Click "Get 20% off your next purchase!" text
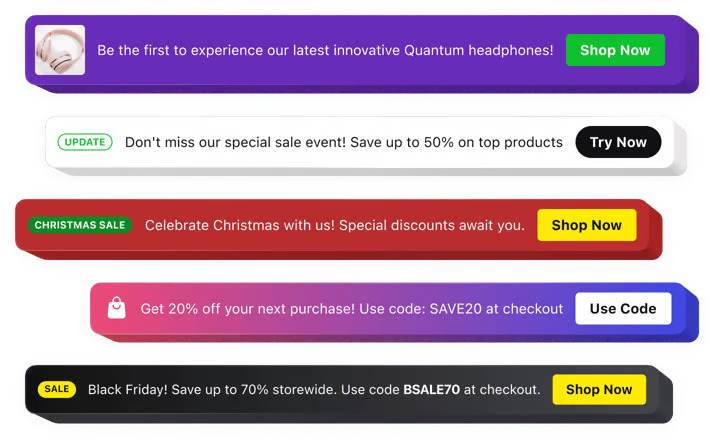Viewport: 714px width, 440px height. [x=253, y=309]
